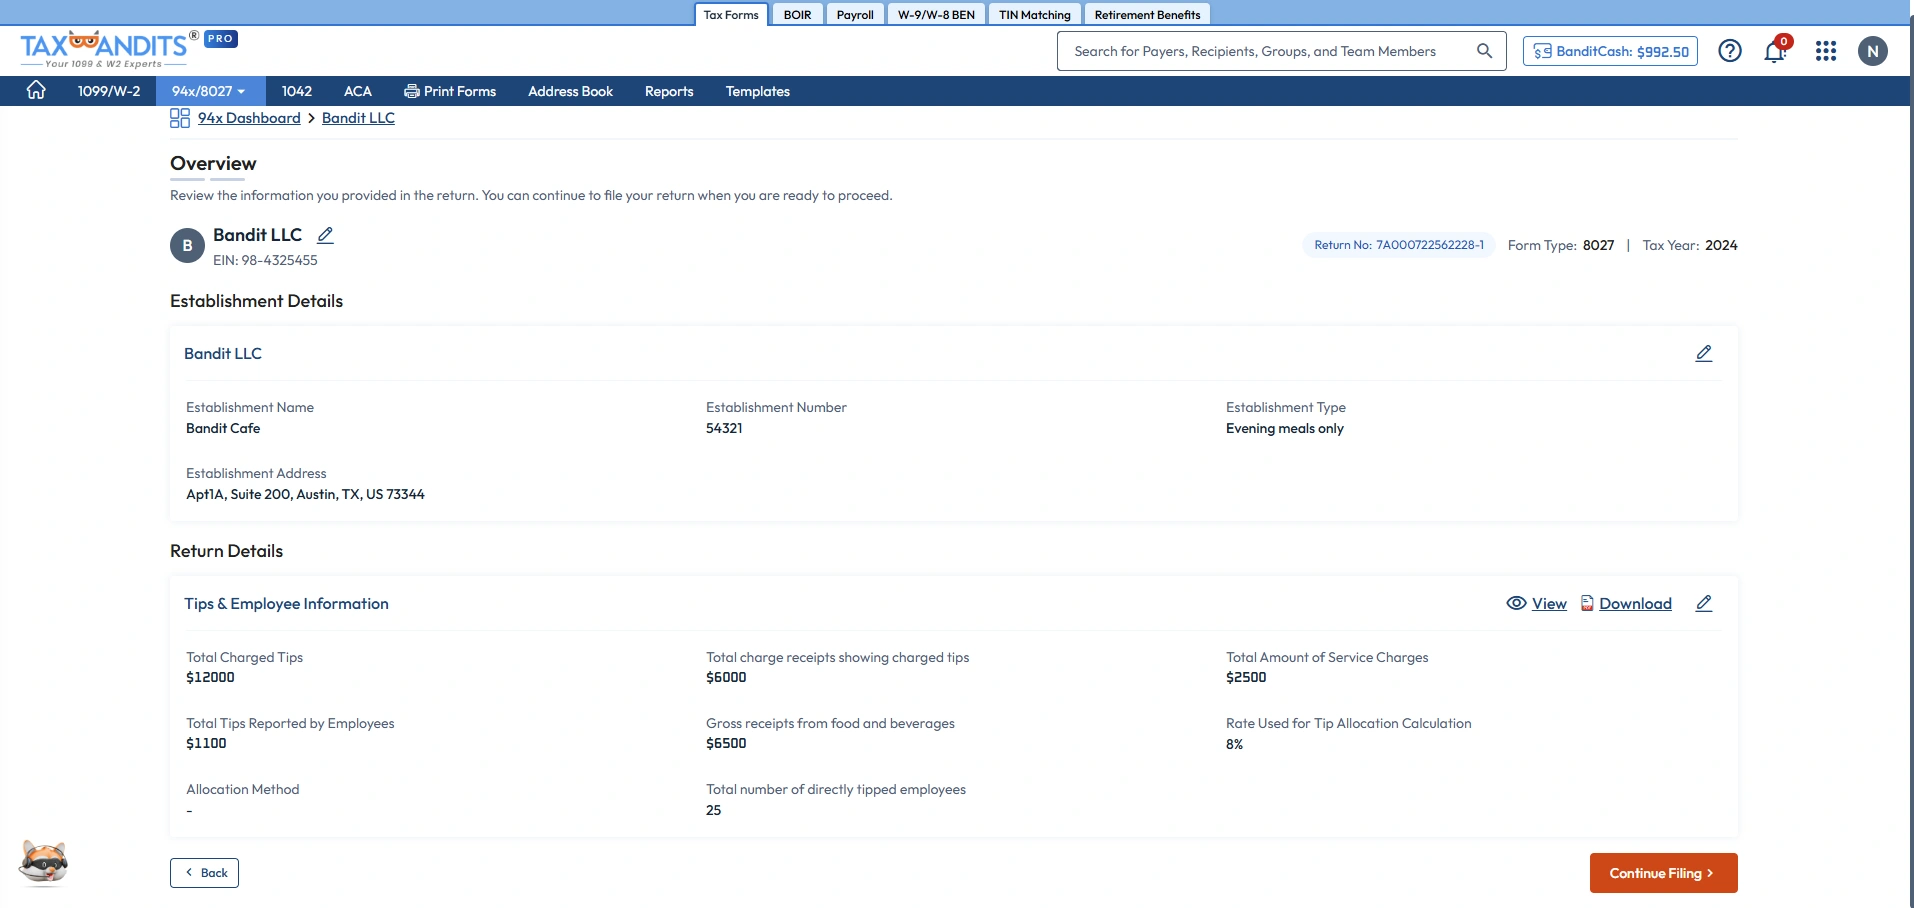1914x908 pixels.
Task: Edit Tips & Employee Information pencil icon
Action: 1704,603
